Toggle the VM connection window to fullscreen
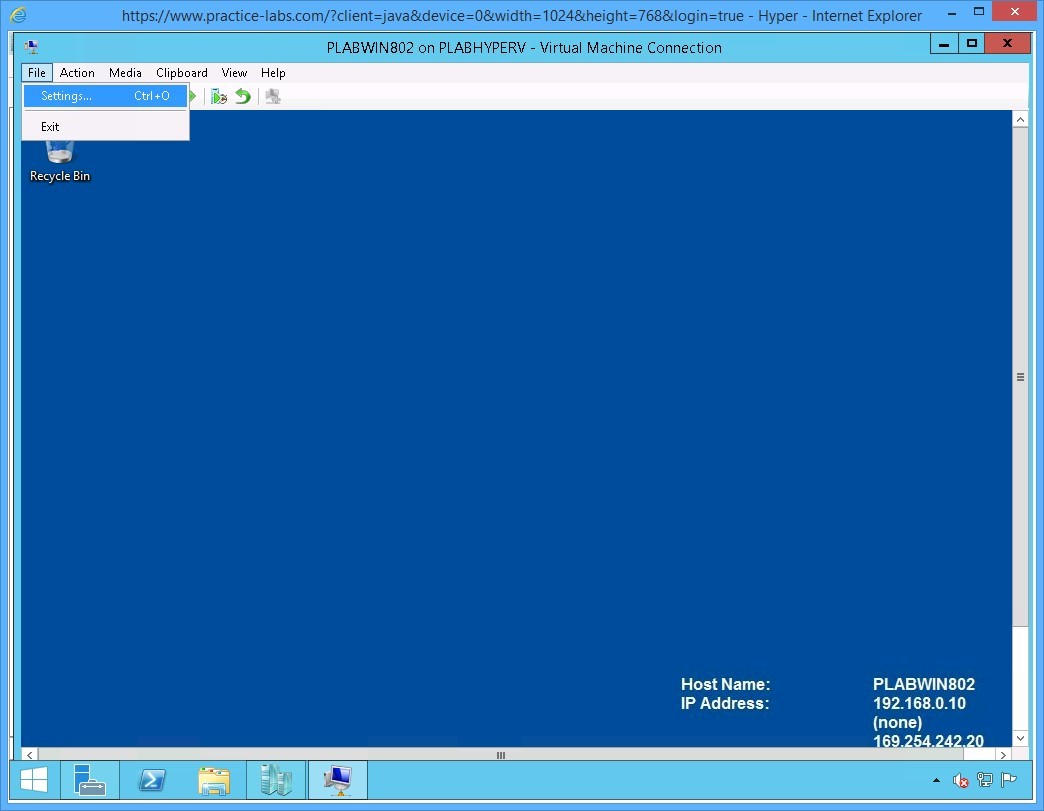The height and width of the screenshot is (811, 1044). (x=971, y=43)
